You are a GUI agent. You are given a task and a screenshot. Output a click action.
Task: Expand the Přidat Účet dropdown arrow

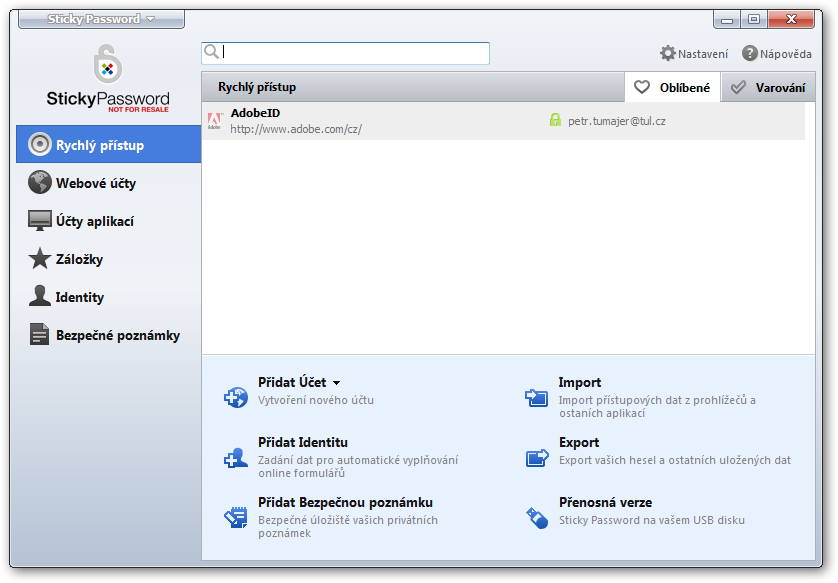pyautogui.click(x=336, y=383)
